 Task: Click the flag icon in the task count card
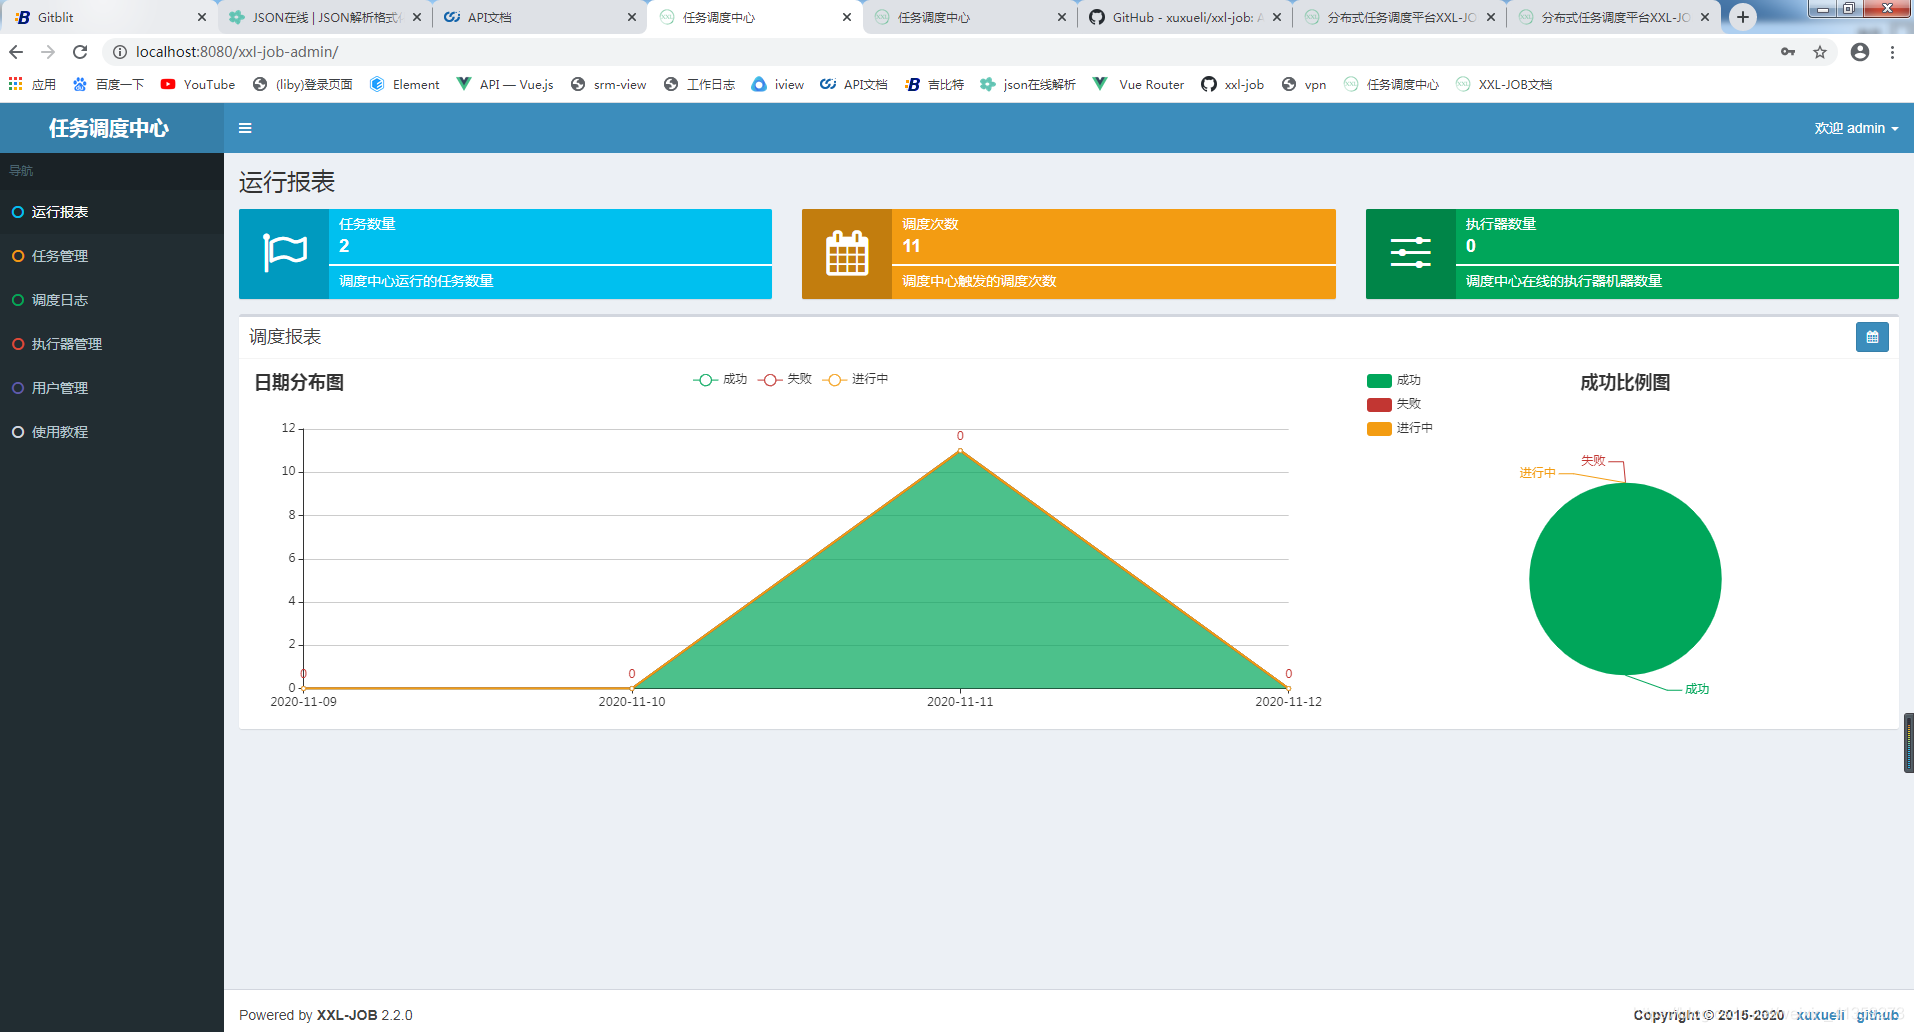tap(284, 253)
